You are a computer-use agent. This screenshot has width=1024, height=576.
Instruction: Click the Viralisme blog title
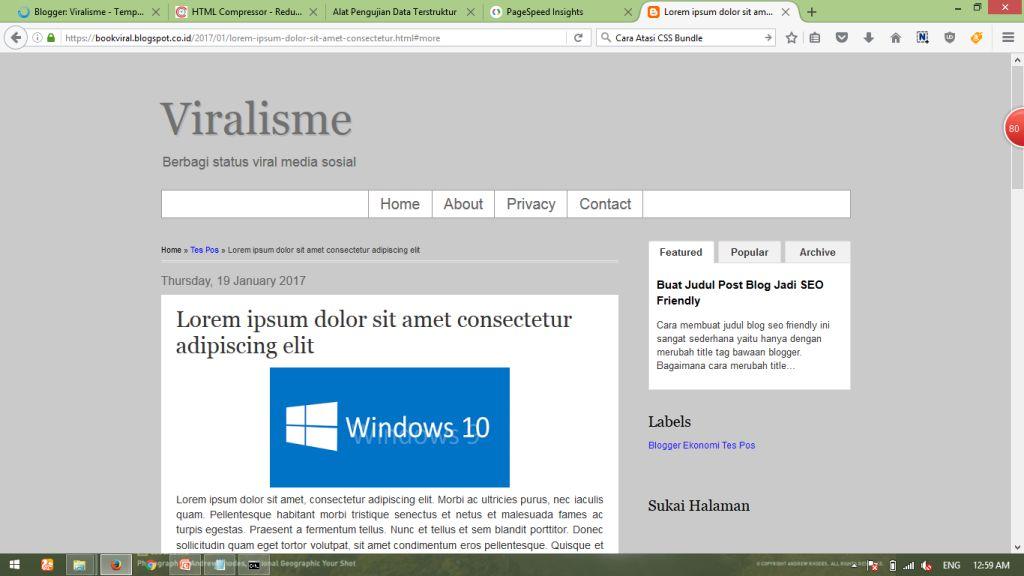pyautogui.click(x=256, y=119)
